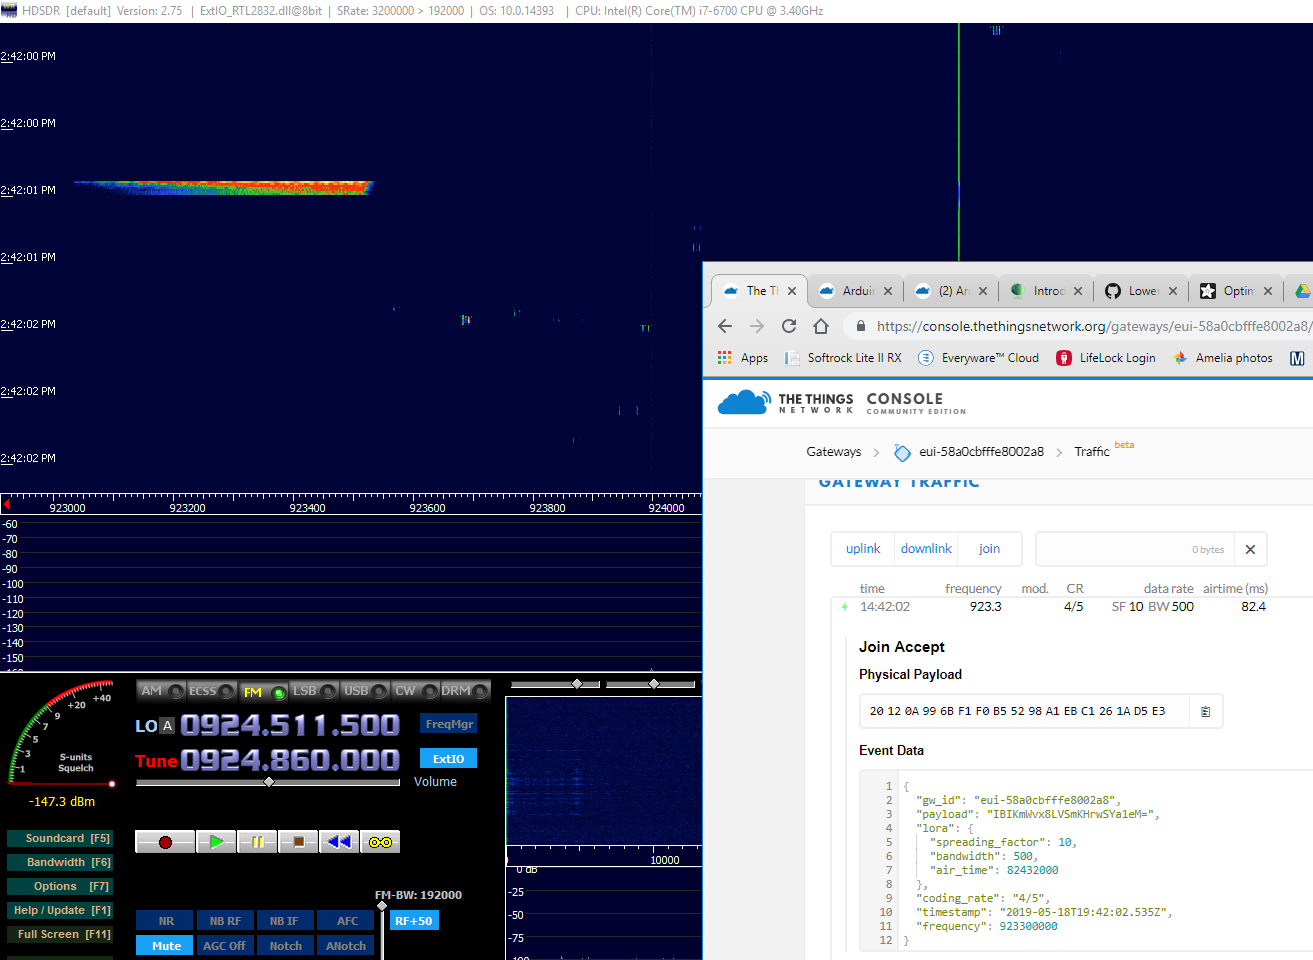Screen dimensions: 1313x960
Task: Click the Chrome home icon
Action: point(821,326)
